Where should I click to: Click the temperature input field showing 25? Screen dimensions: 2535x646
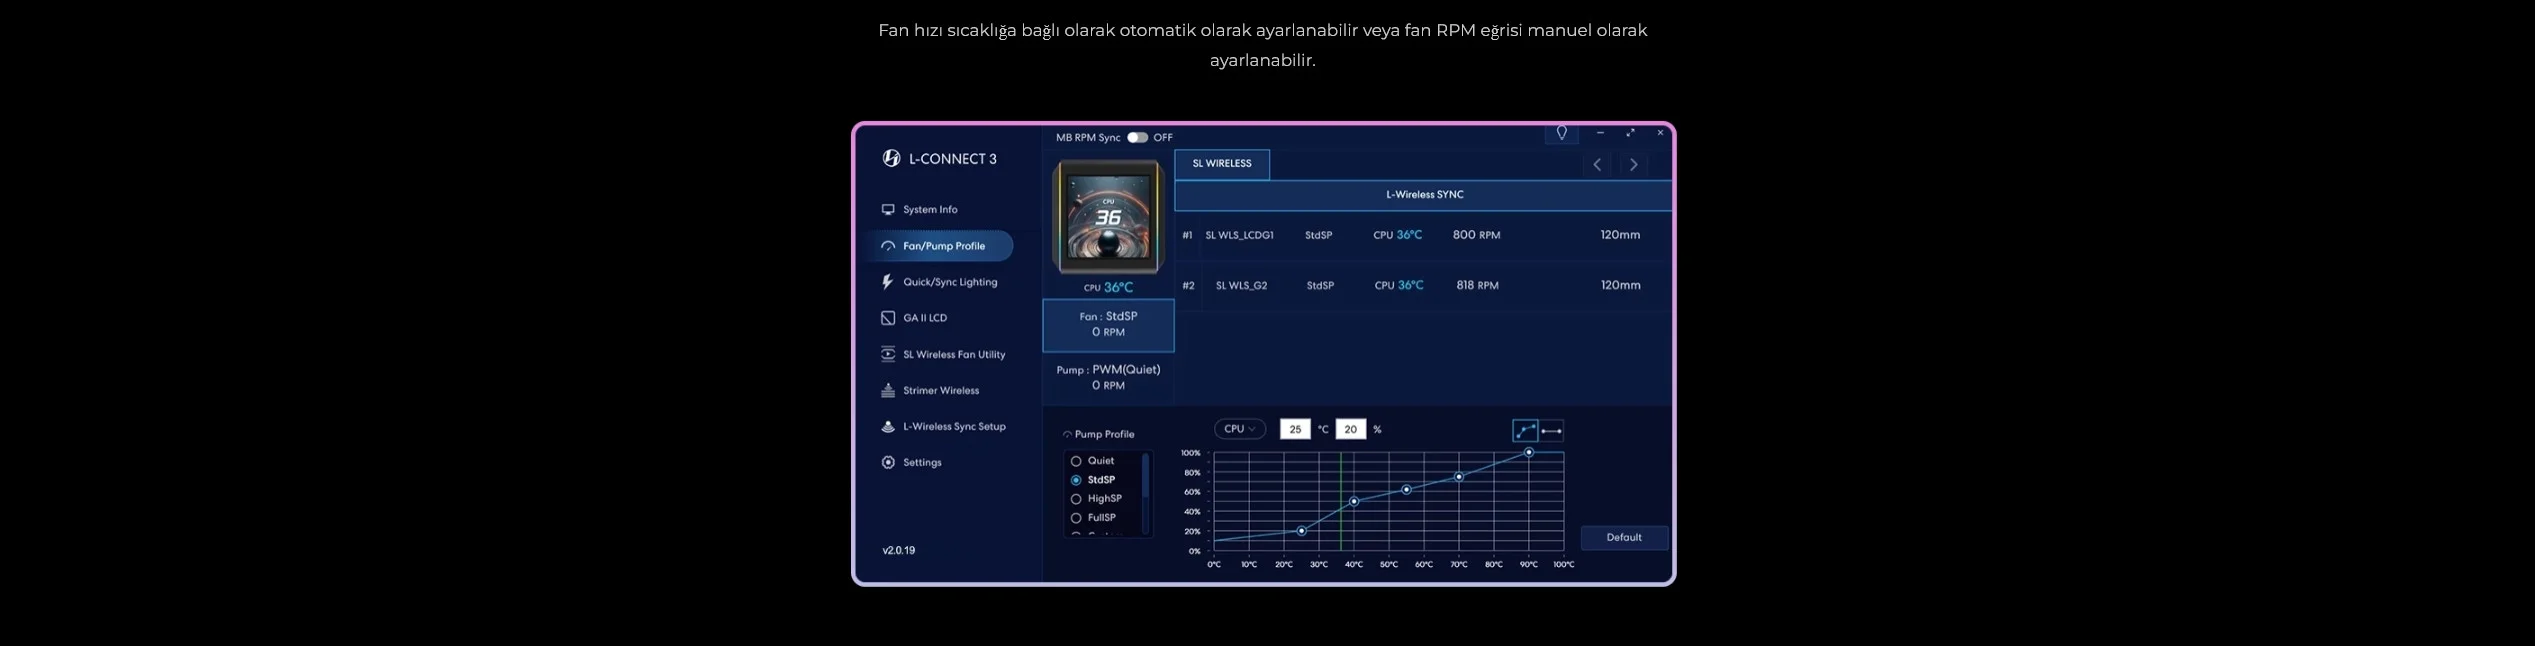click(1294, 429)
